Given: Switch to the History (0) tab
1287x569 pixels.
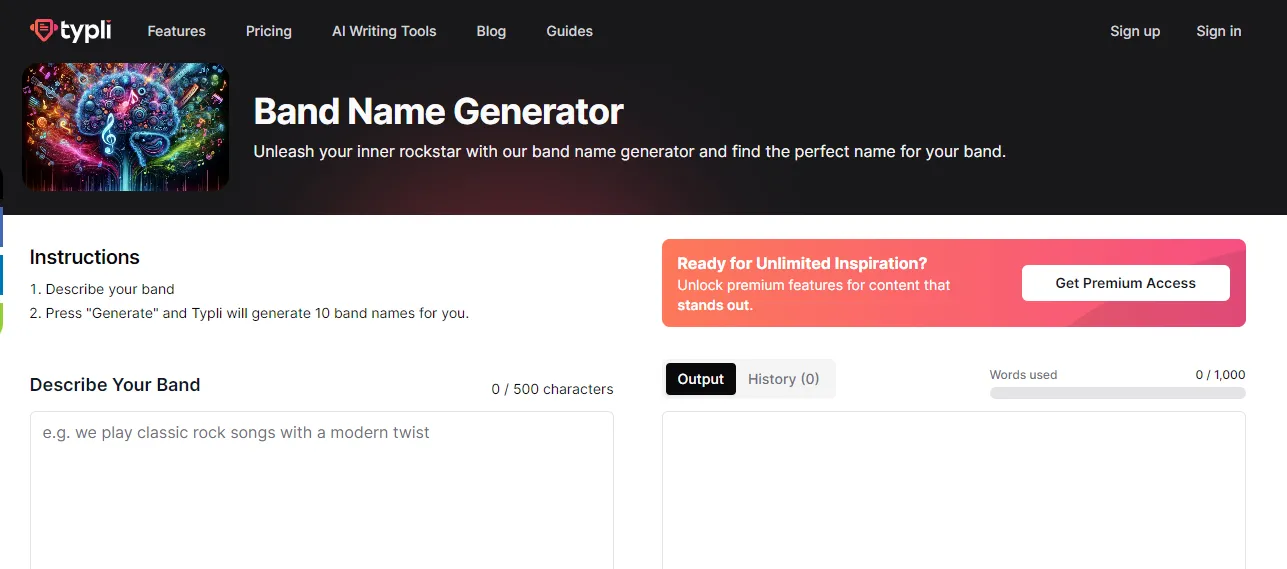Looking at the screenshot, I should click(x=783, y=379).
